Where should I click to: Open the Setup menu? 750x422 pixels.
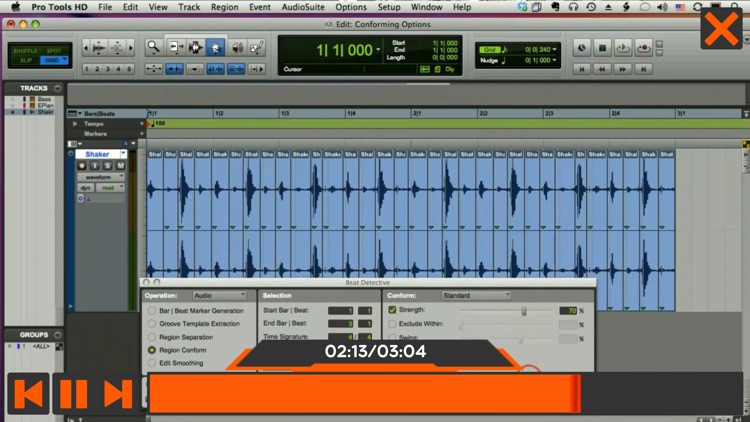pyautogui.click(x=389, y=7)
